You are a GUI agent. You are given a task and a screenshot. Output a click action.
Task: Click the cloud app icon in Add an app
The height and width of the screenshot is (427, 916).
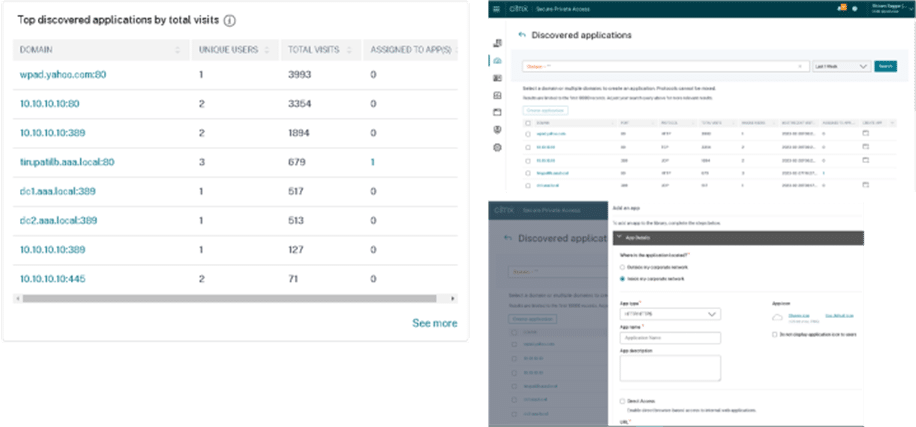777,317
